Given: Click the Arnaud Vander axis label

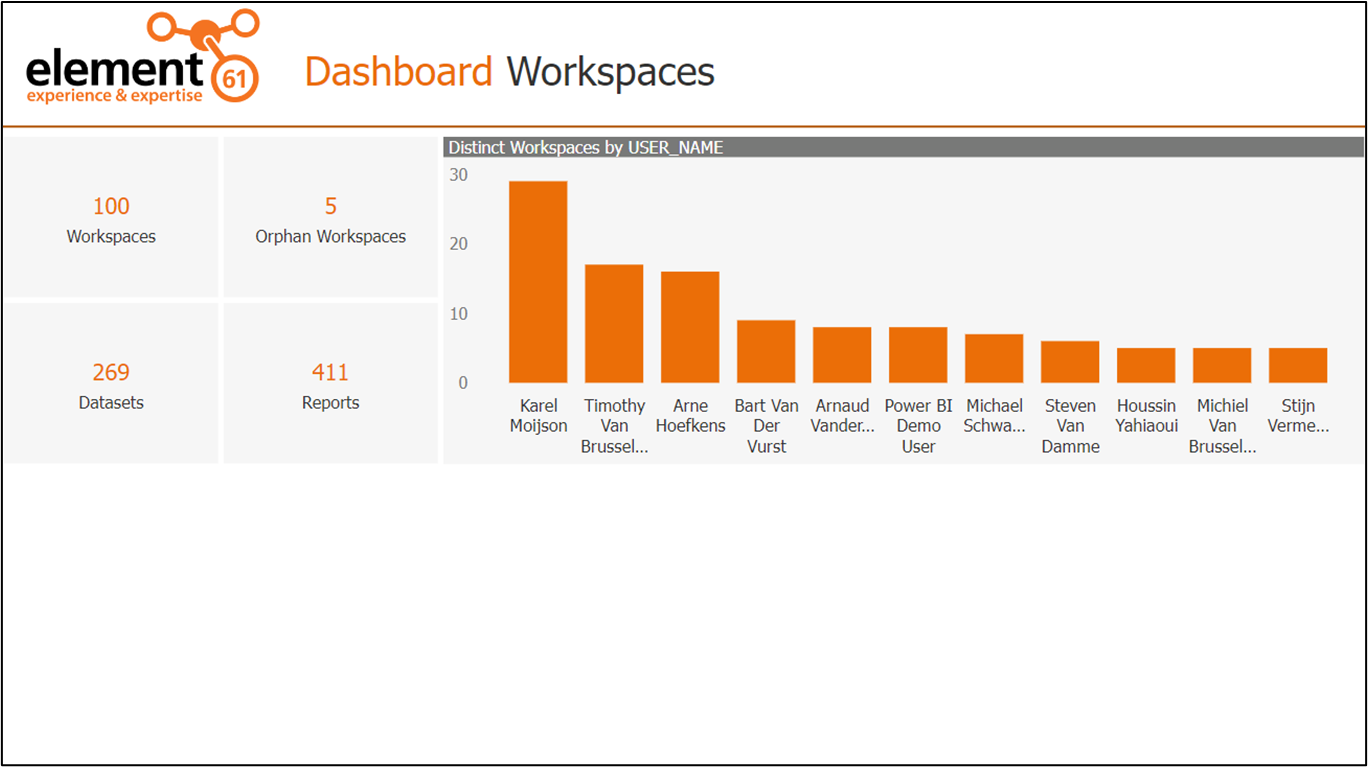Looking at the screenshot, I should point(841,415).
